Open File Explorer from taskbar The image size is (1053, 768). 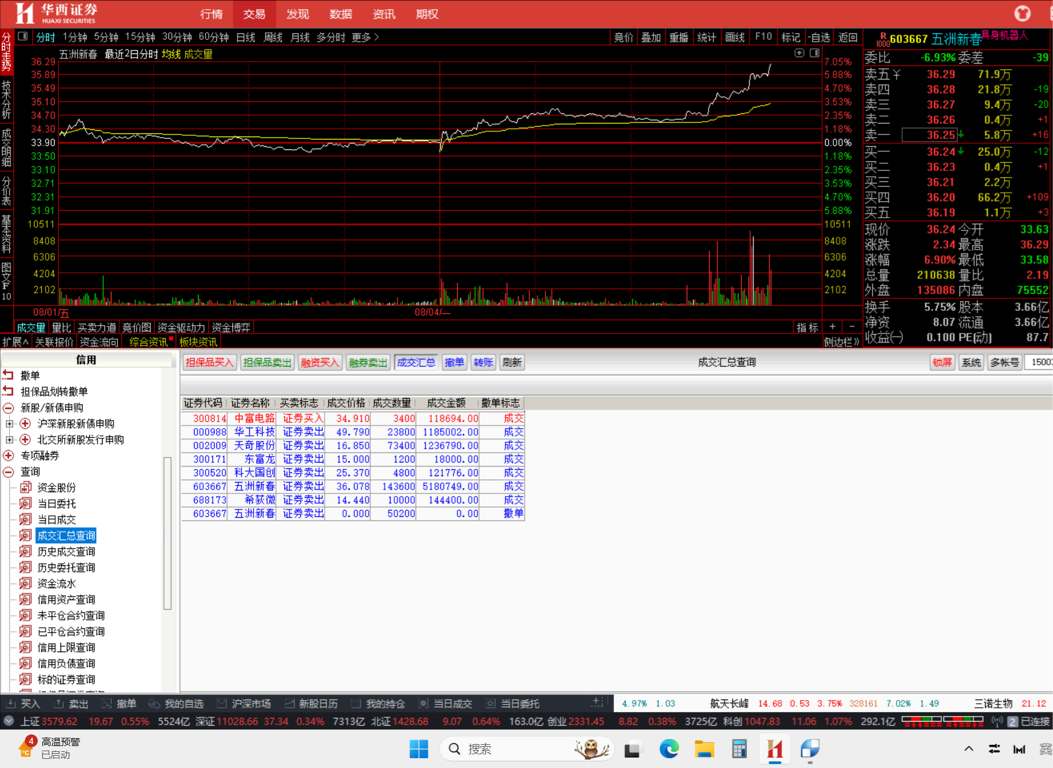(x=704, y=749)
